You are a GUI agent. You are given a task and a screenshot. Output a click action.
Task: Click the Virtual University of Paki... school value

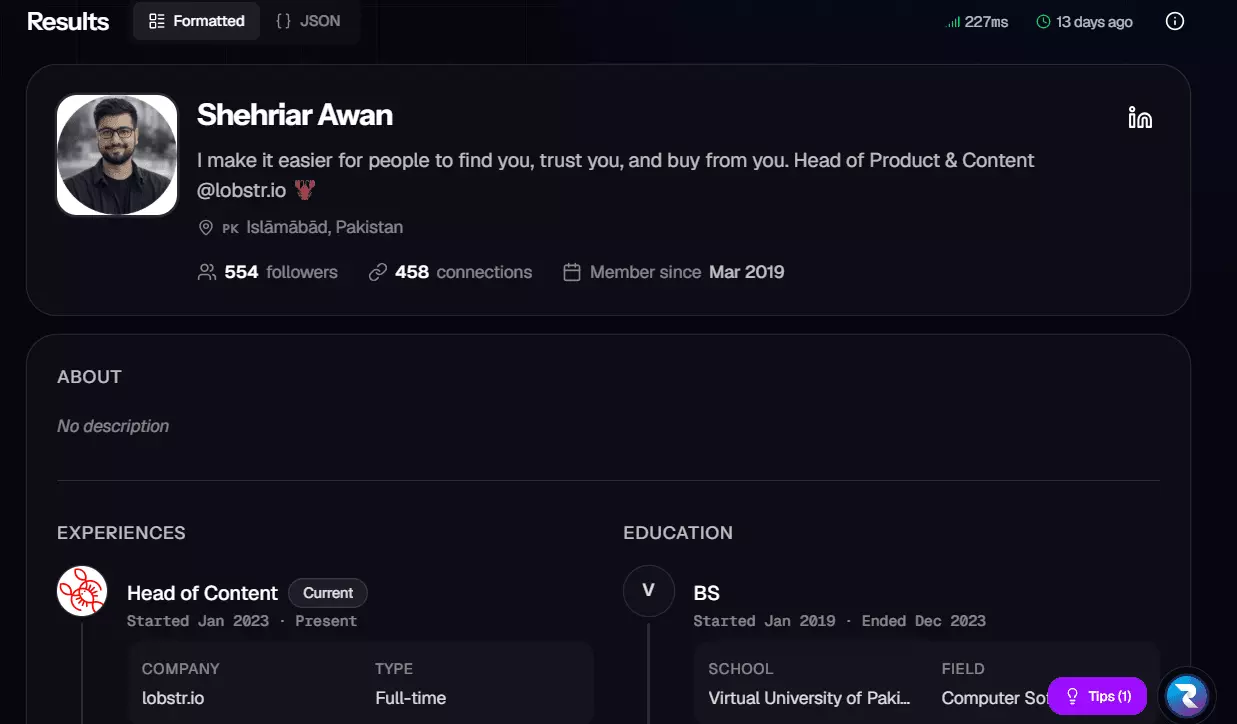click(810, 698)
